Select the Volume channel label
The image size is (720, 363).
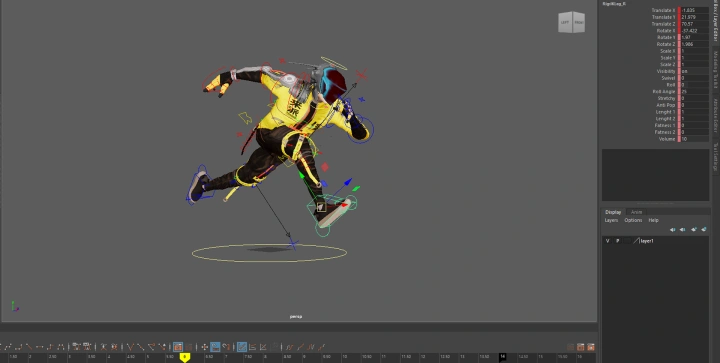click(x=667, y=139)
